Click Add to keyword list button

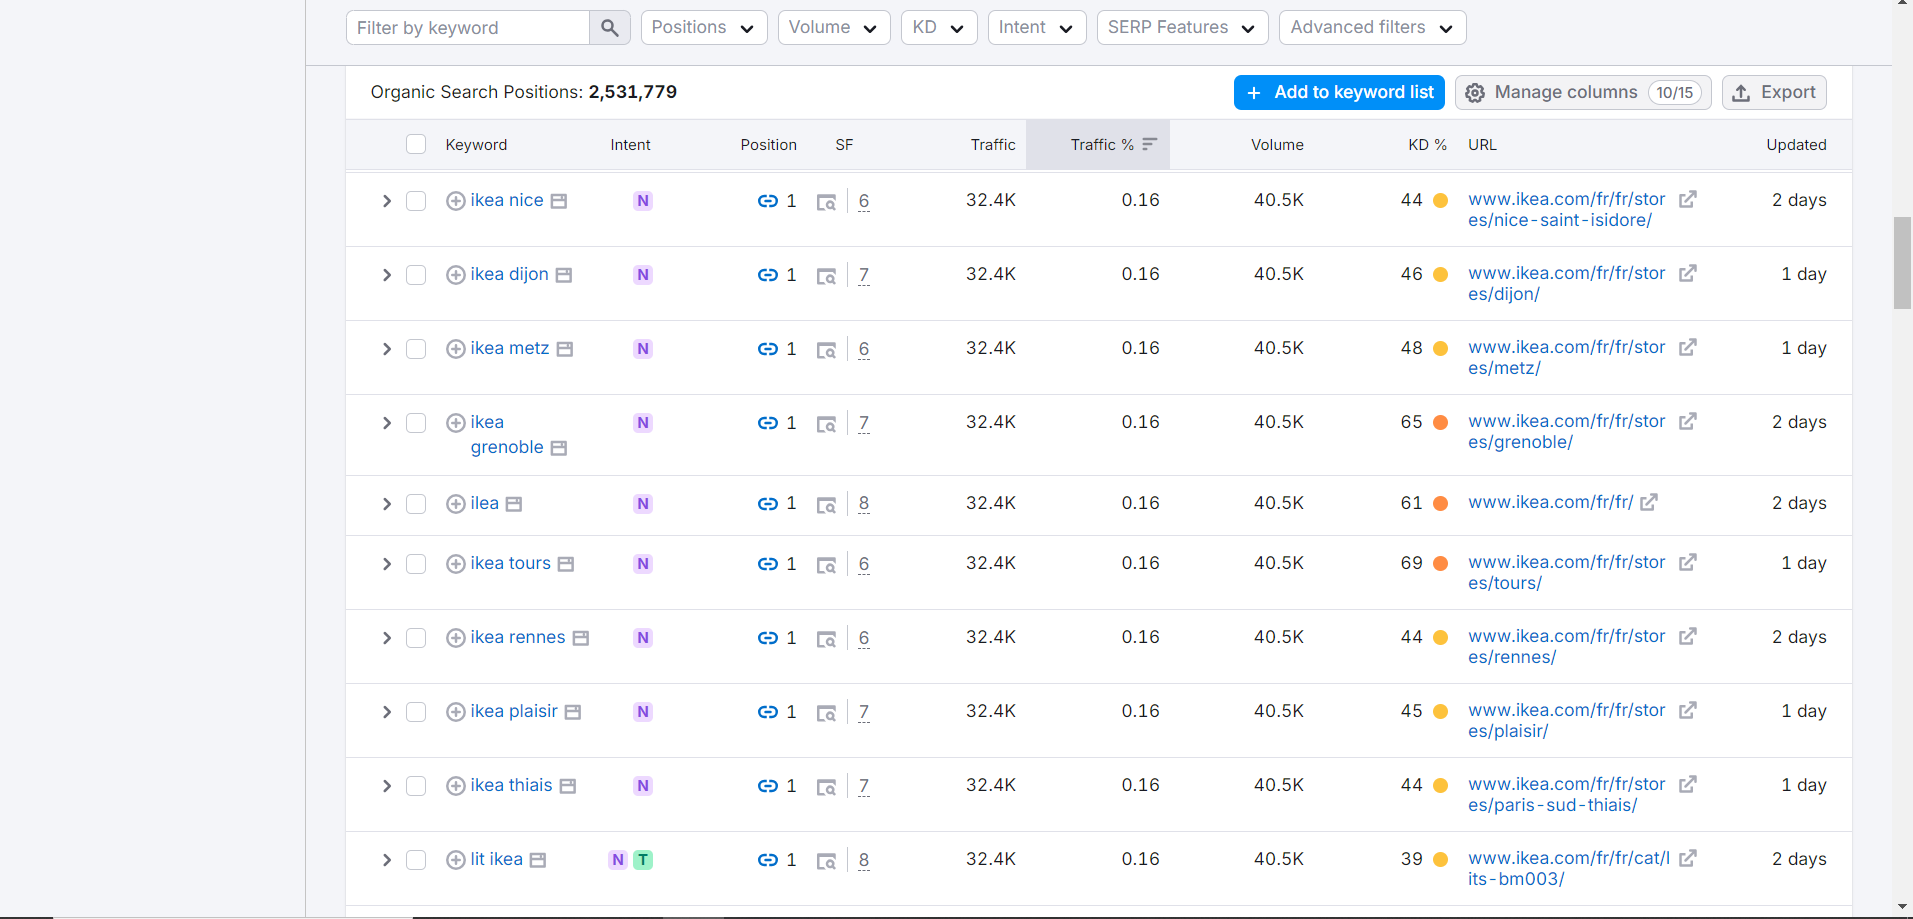tap(1339, 93)
